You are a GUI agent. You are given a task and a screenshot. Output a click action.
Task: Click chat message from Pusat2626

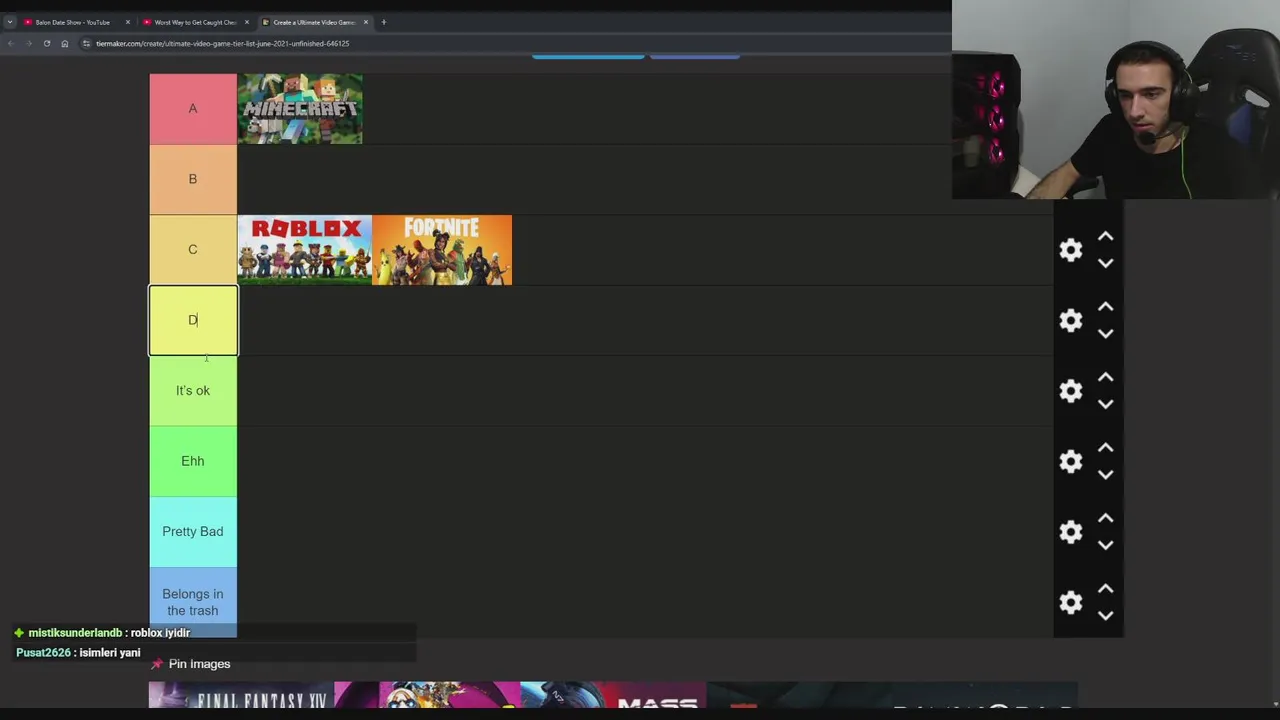point(78,653)
